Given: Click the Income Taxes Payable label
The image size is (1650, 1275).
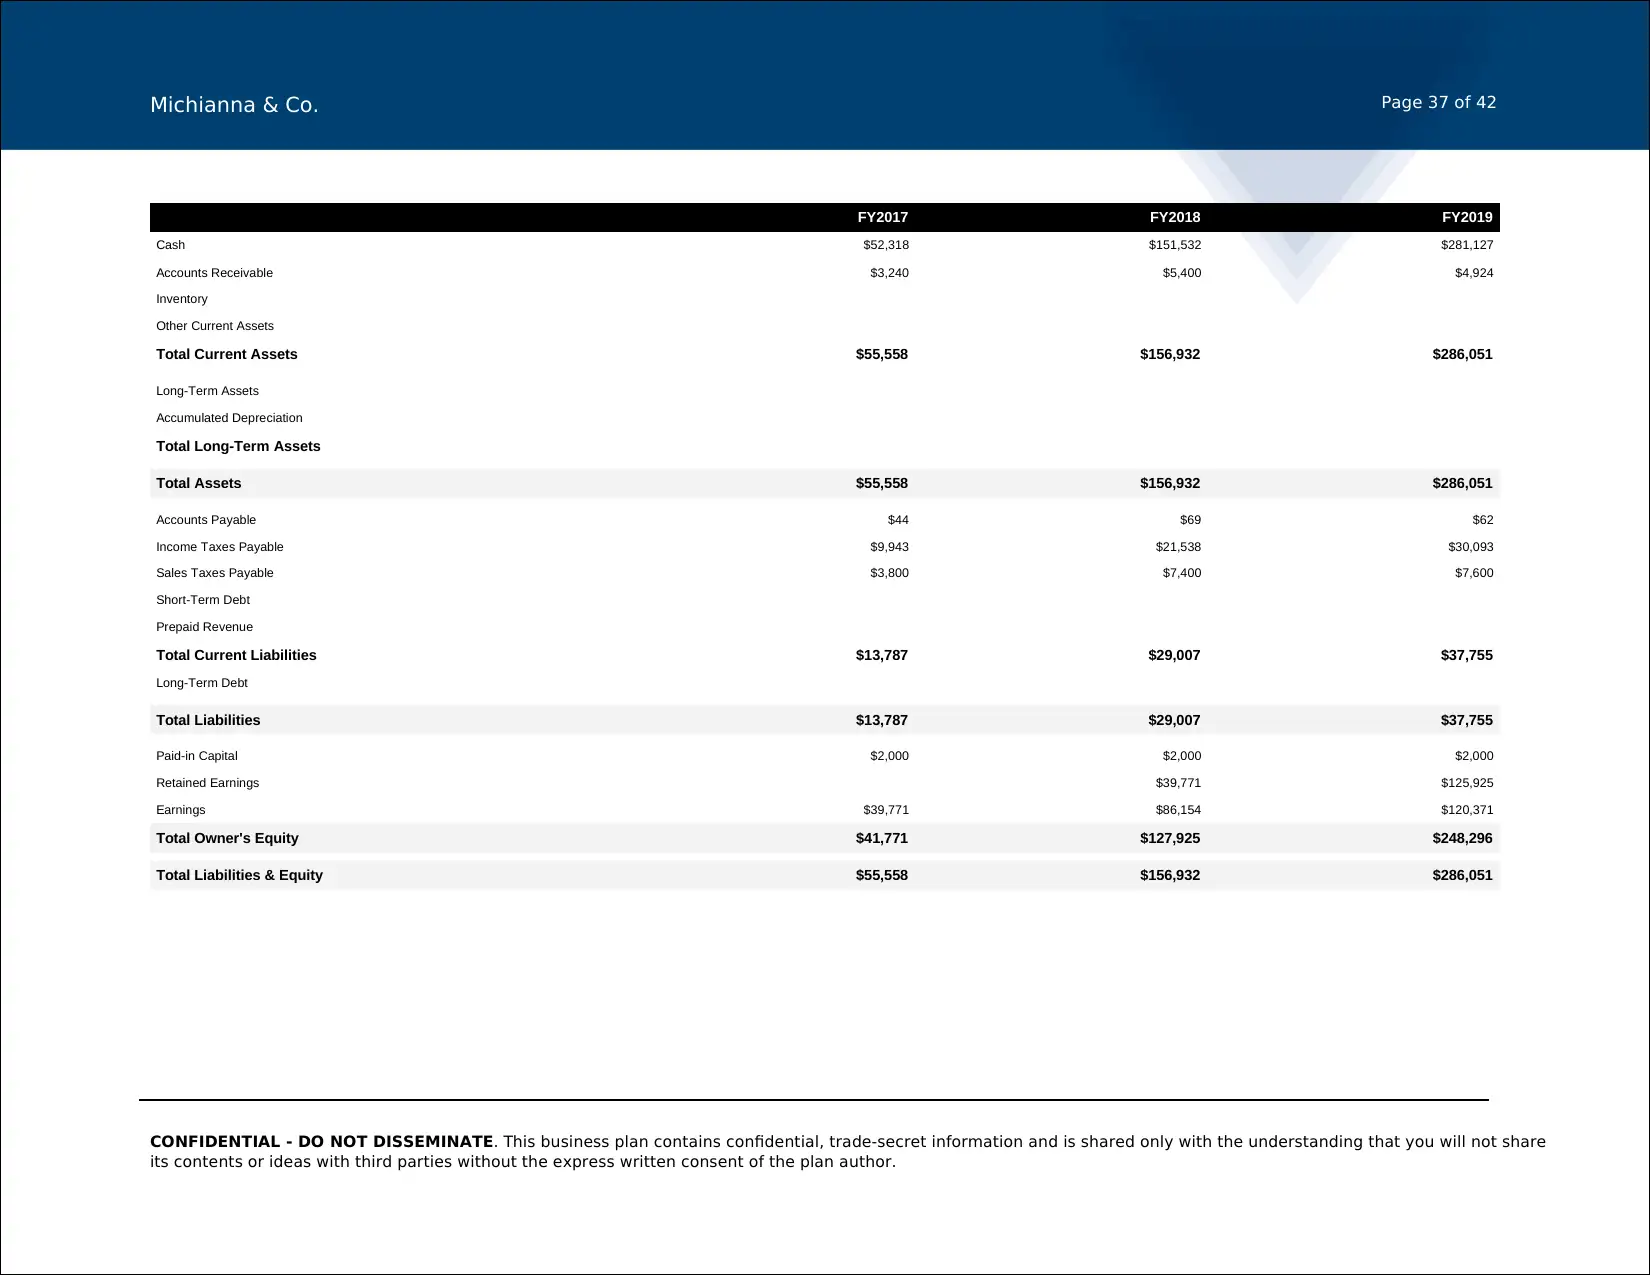Looking at the screenshot, I should pos(220,547).
